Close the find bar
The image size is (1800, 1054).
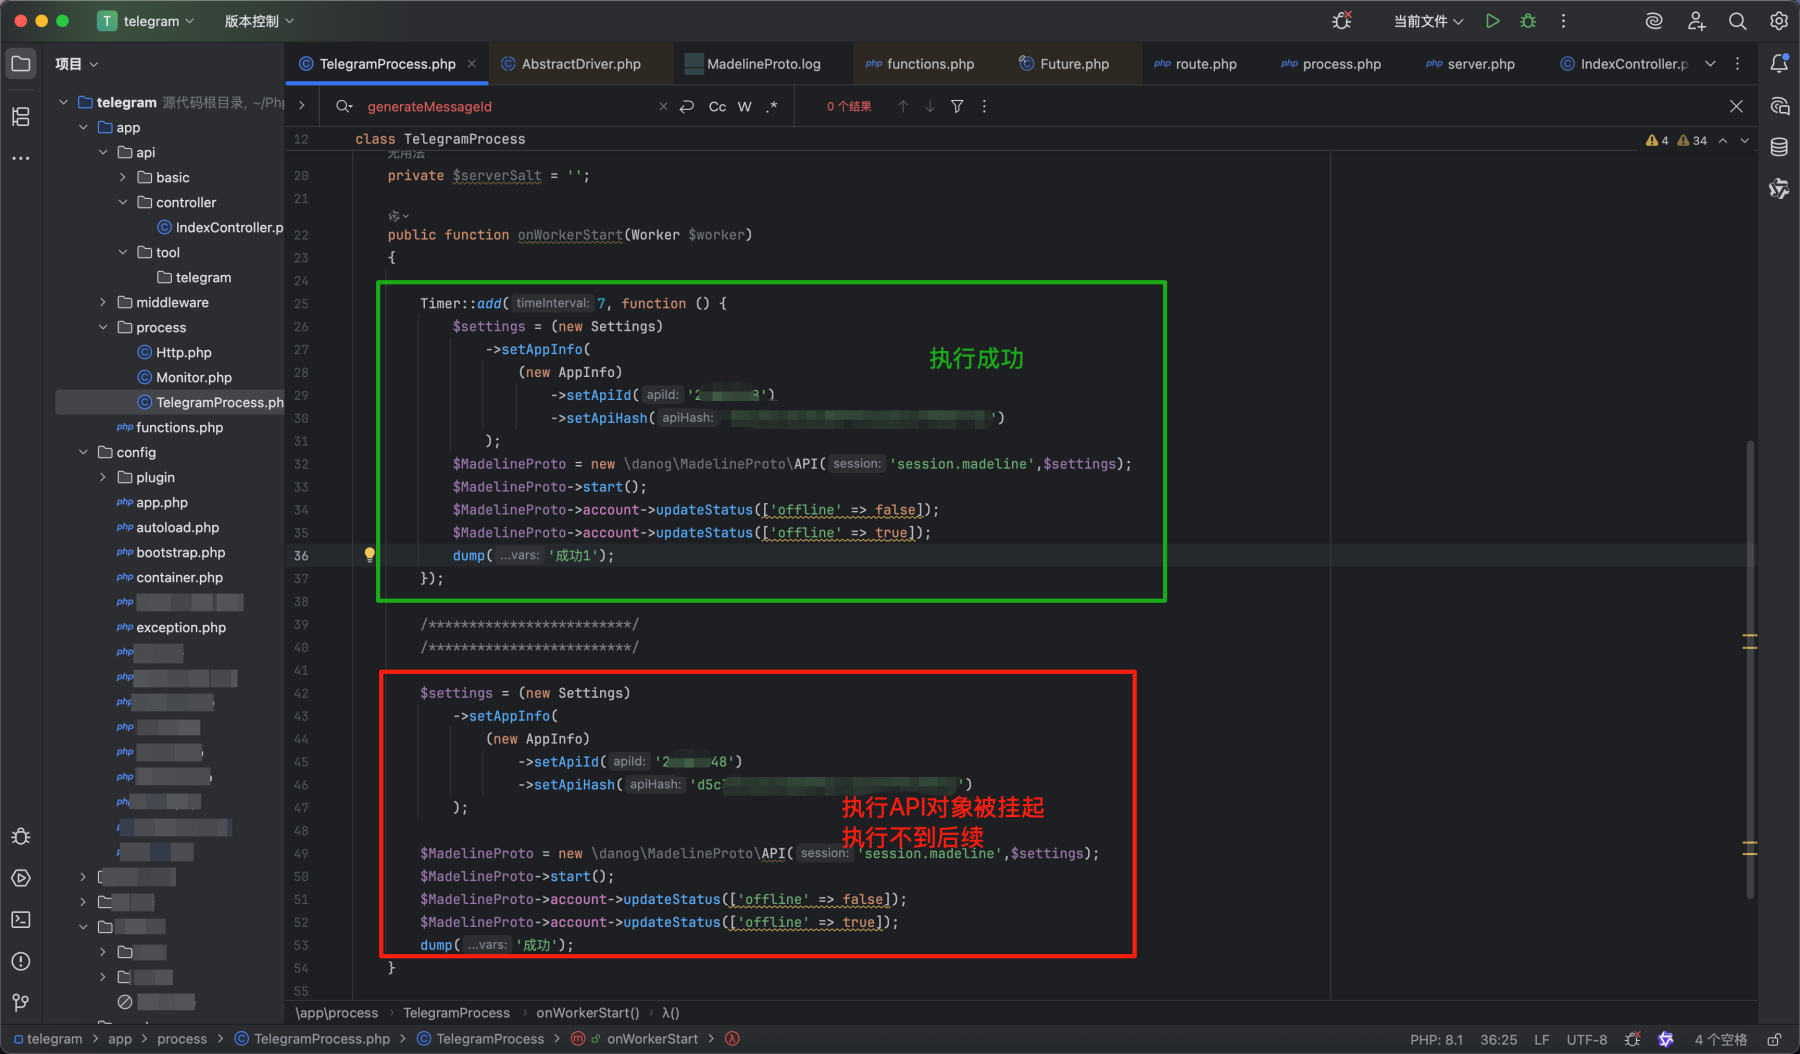click(1736, 106)
